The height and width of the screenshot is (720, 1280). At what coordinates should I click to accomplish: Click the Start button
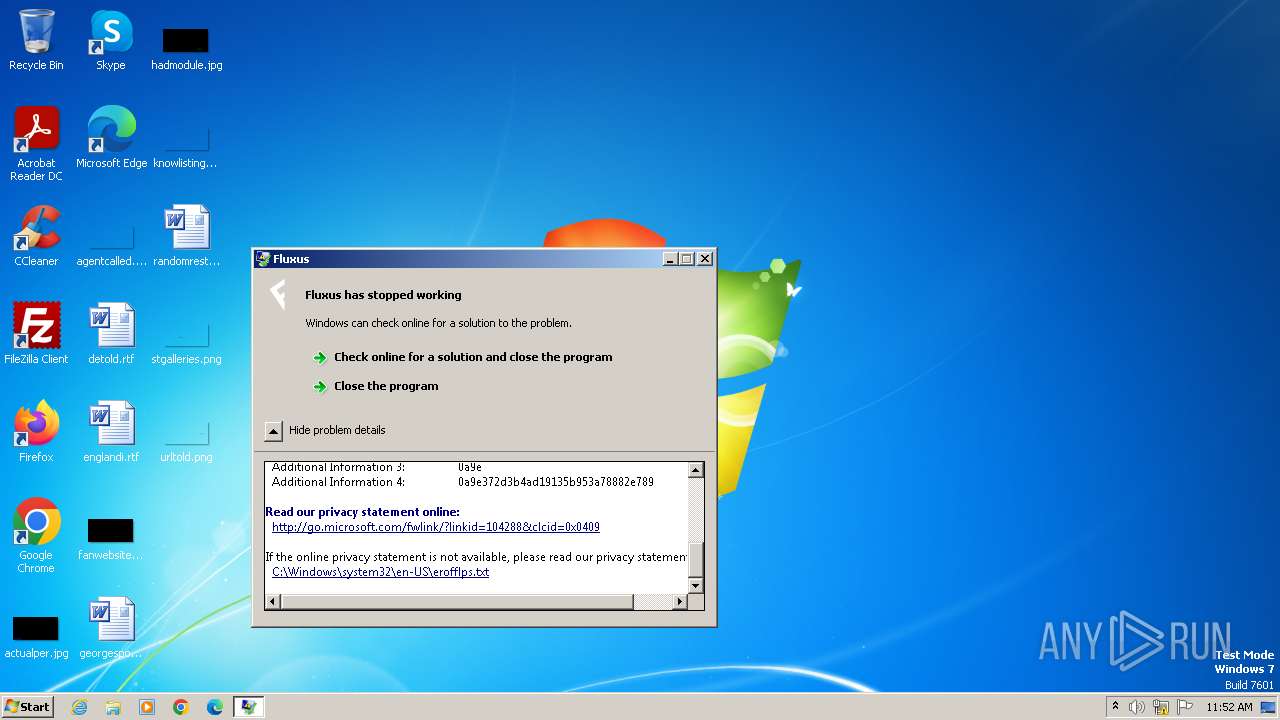click(28, 707)
